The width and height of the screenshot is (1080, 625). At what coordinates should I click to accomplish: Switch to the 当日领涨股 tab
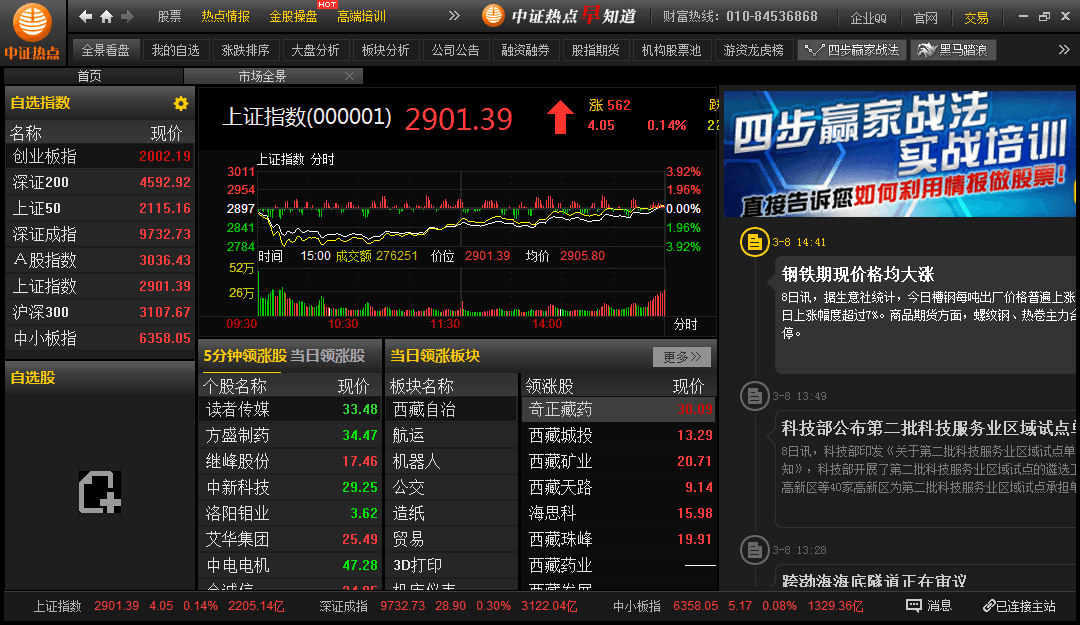(328, 356)
